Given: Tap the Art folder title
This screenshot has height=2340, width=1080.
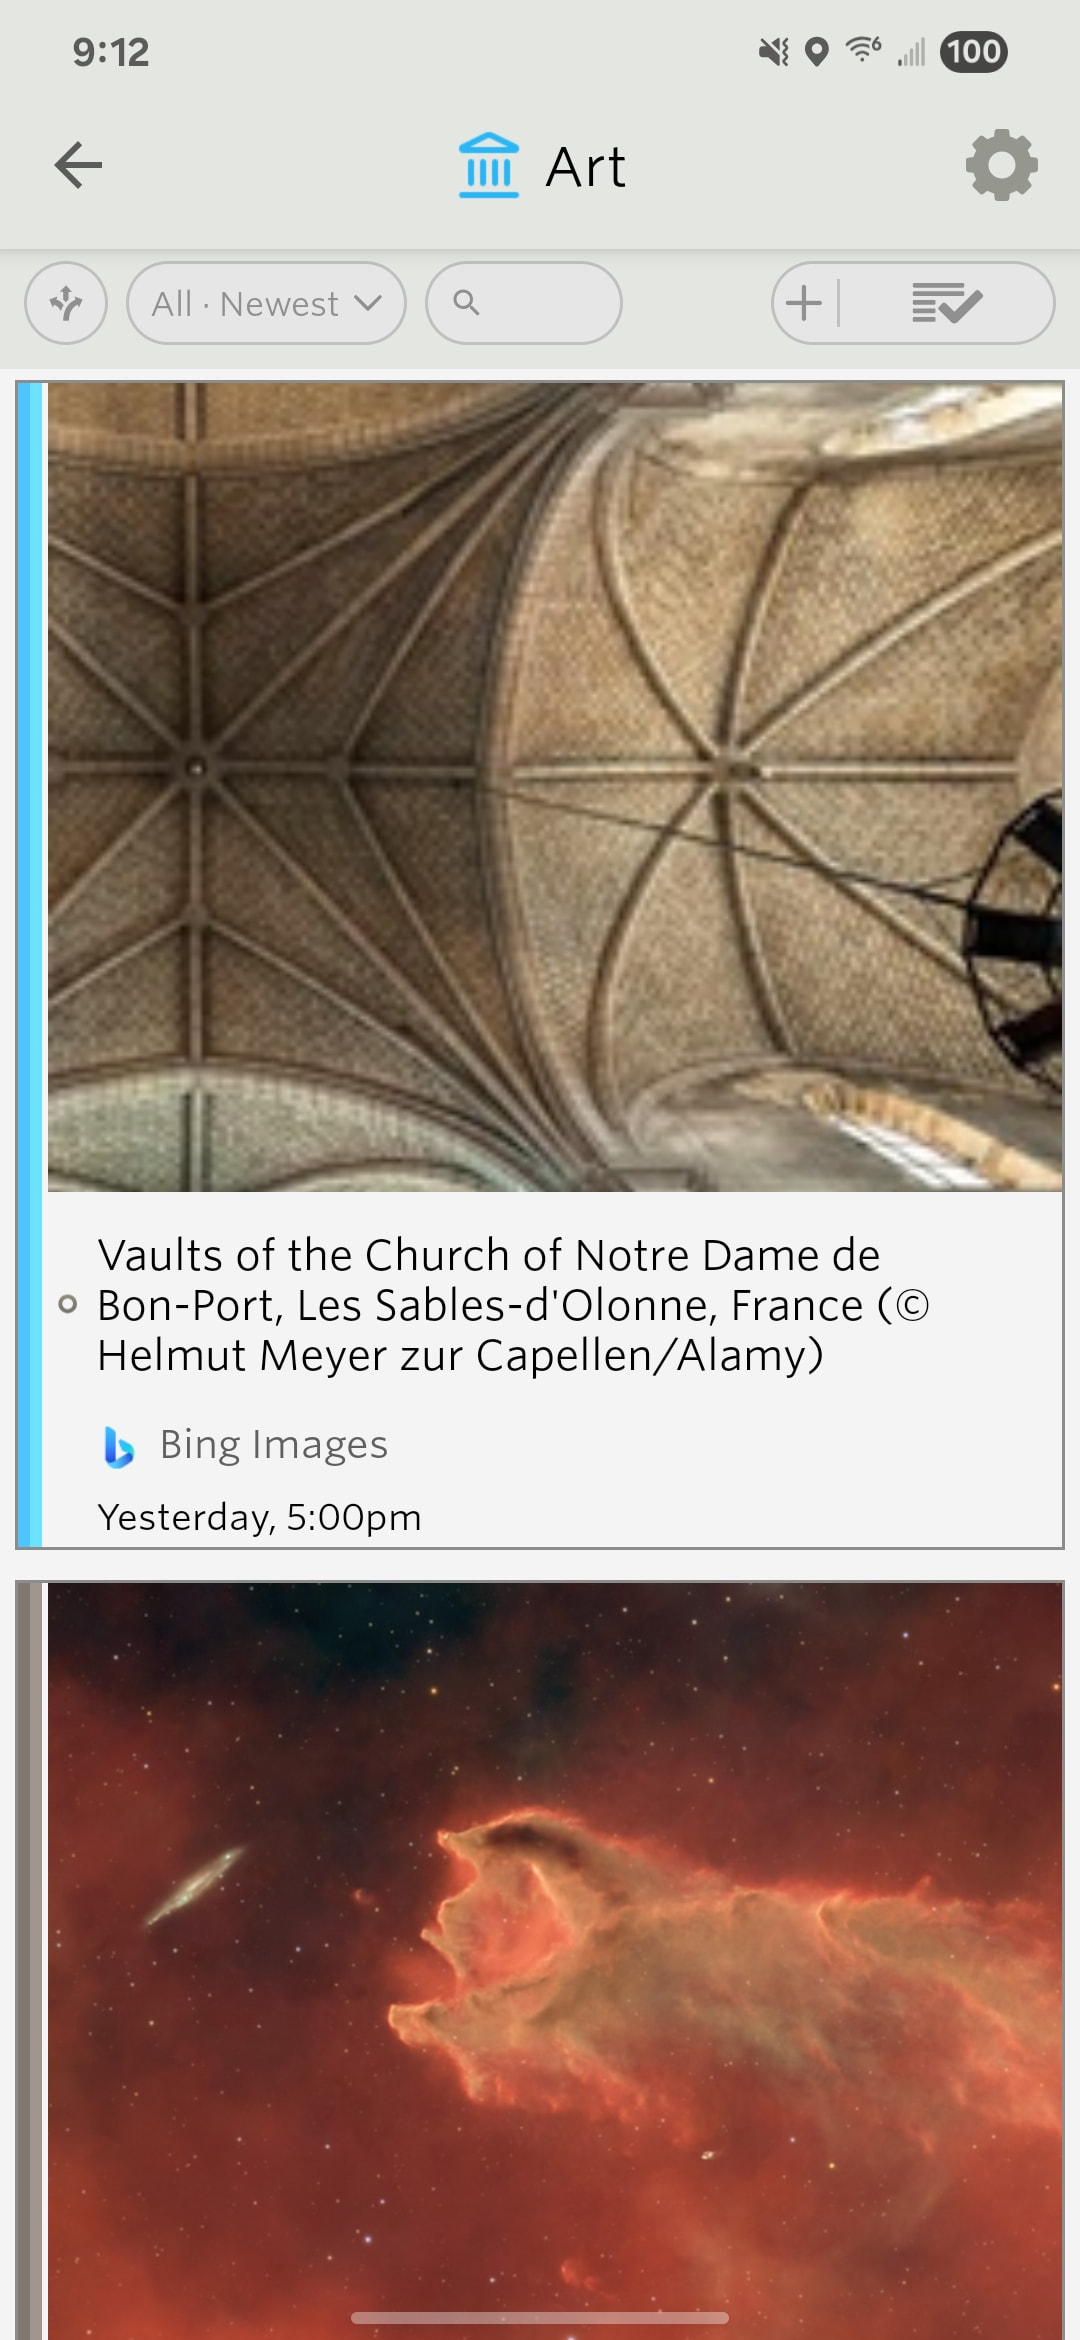Looking at the screenshot, I should click(586, 167).
